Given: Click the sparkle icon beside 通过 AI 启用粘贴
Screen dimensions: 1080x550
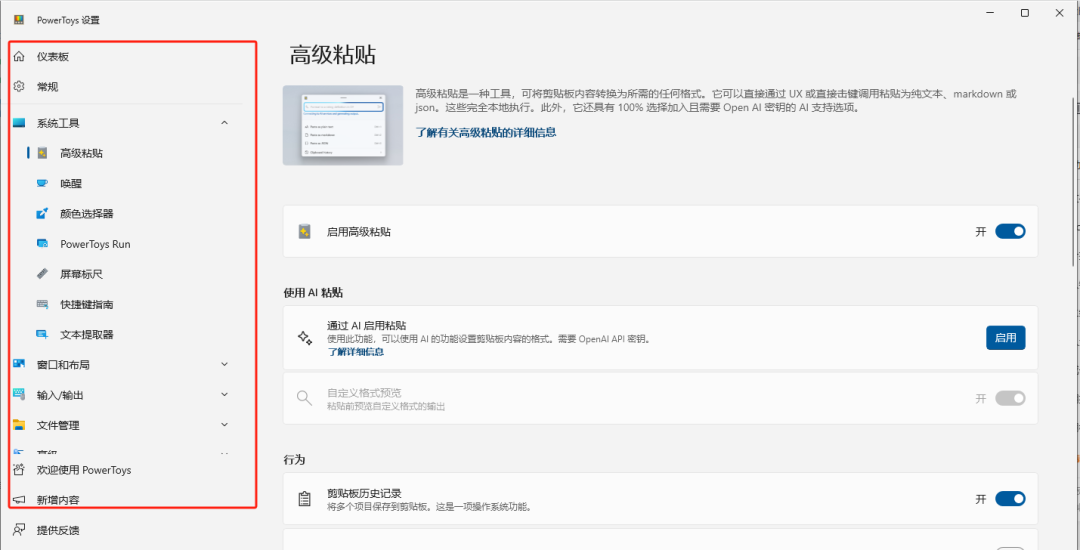Looking at the screenshot, I should click(x=304, y=337).
